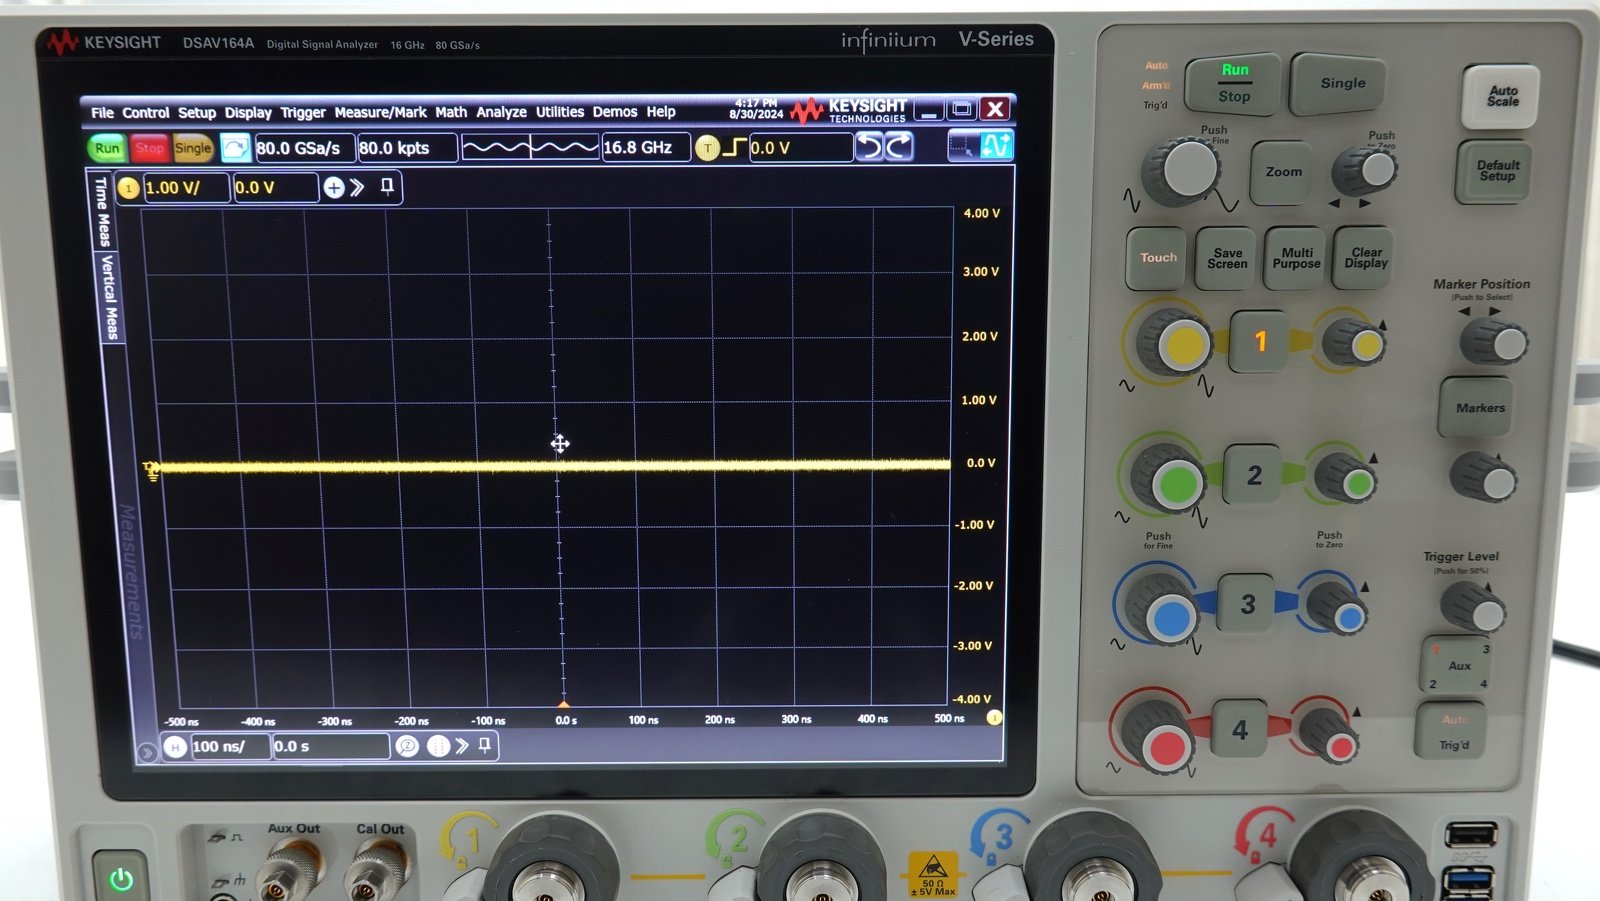Click the channel 1 offset 0.0 V field
1600x901 pixels.
[x=275, y=188]
